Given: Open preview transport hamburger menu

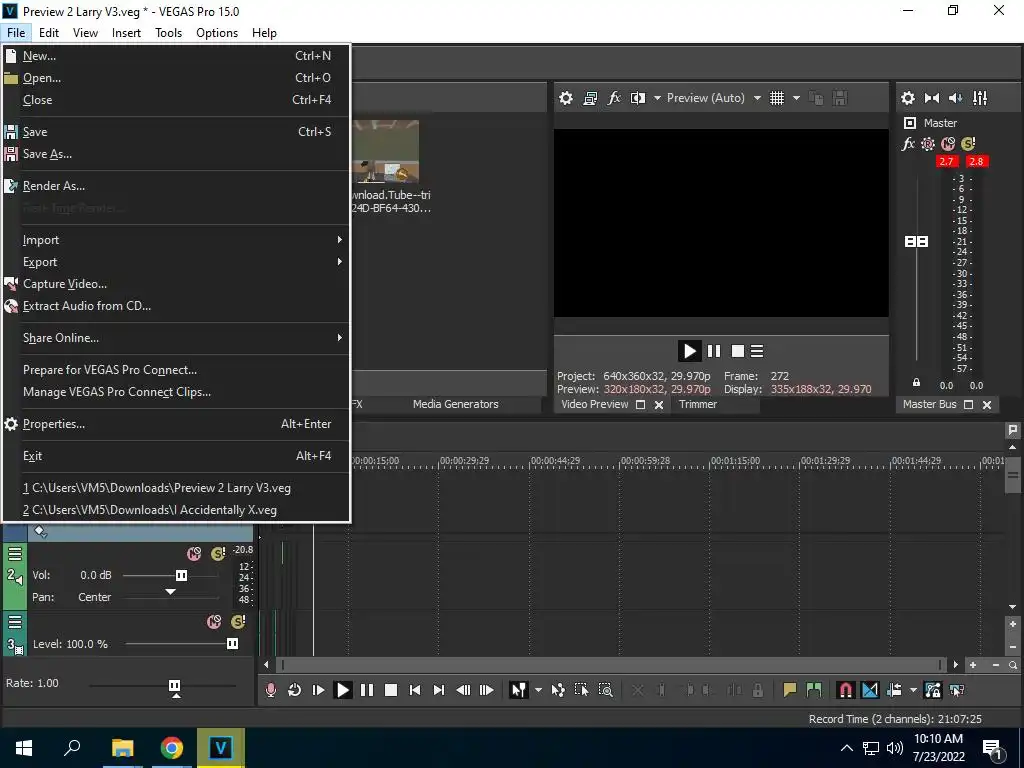Looking at the screenshot, I should coord(757,351).
